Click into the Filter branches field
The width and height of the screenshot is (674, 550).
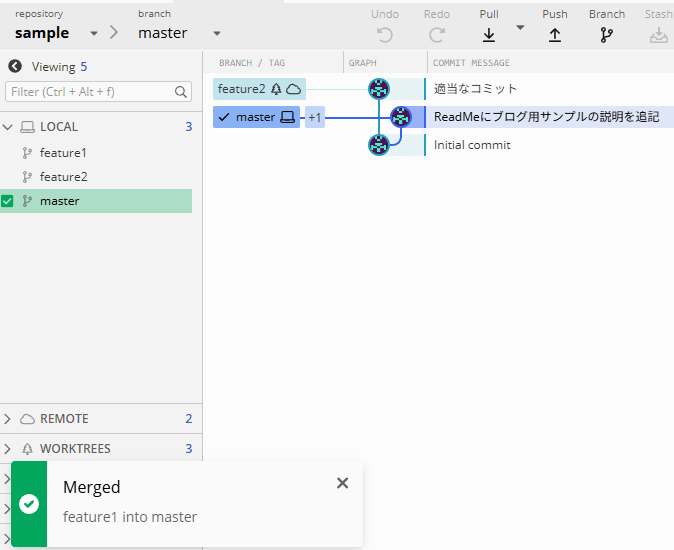98,92
